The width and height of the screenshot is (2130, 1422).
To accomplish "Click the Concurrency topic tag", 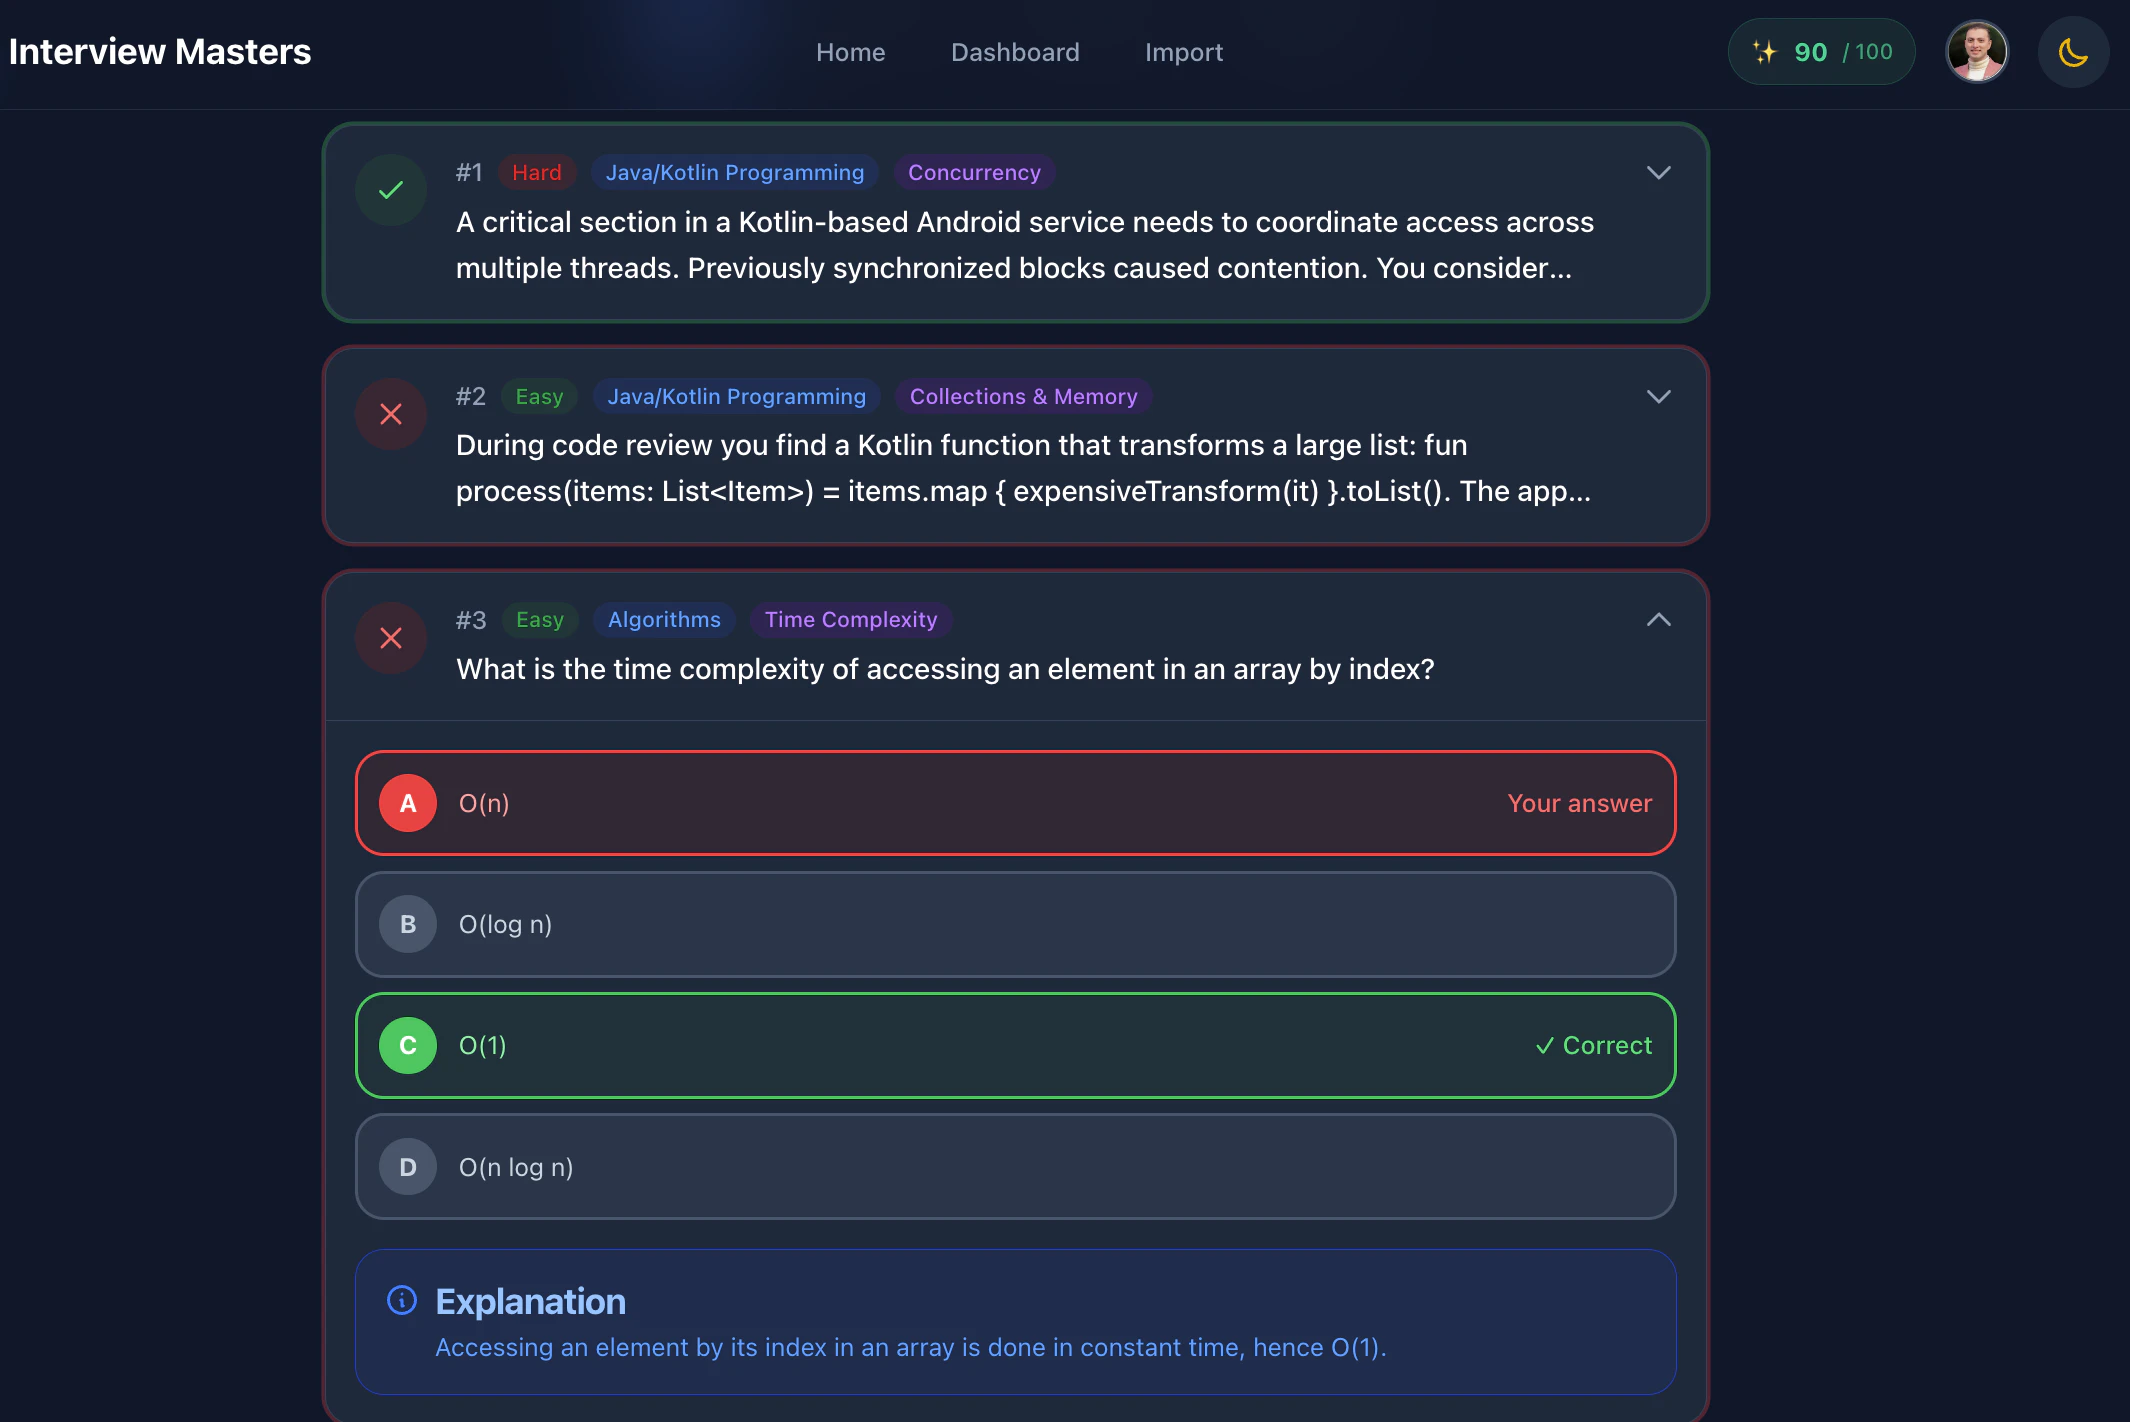I will click(x=974, y=173).
